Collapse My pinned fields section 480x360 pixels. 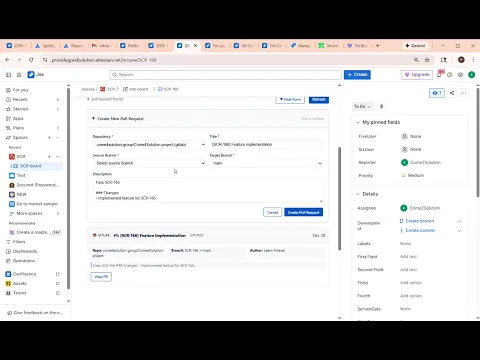tap(358, 122)
